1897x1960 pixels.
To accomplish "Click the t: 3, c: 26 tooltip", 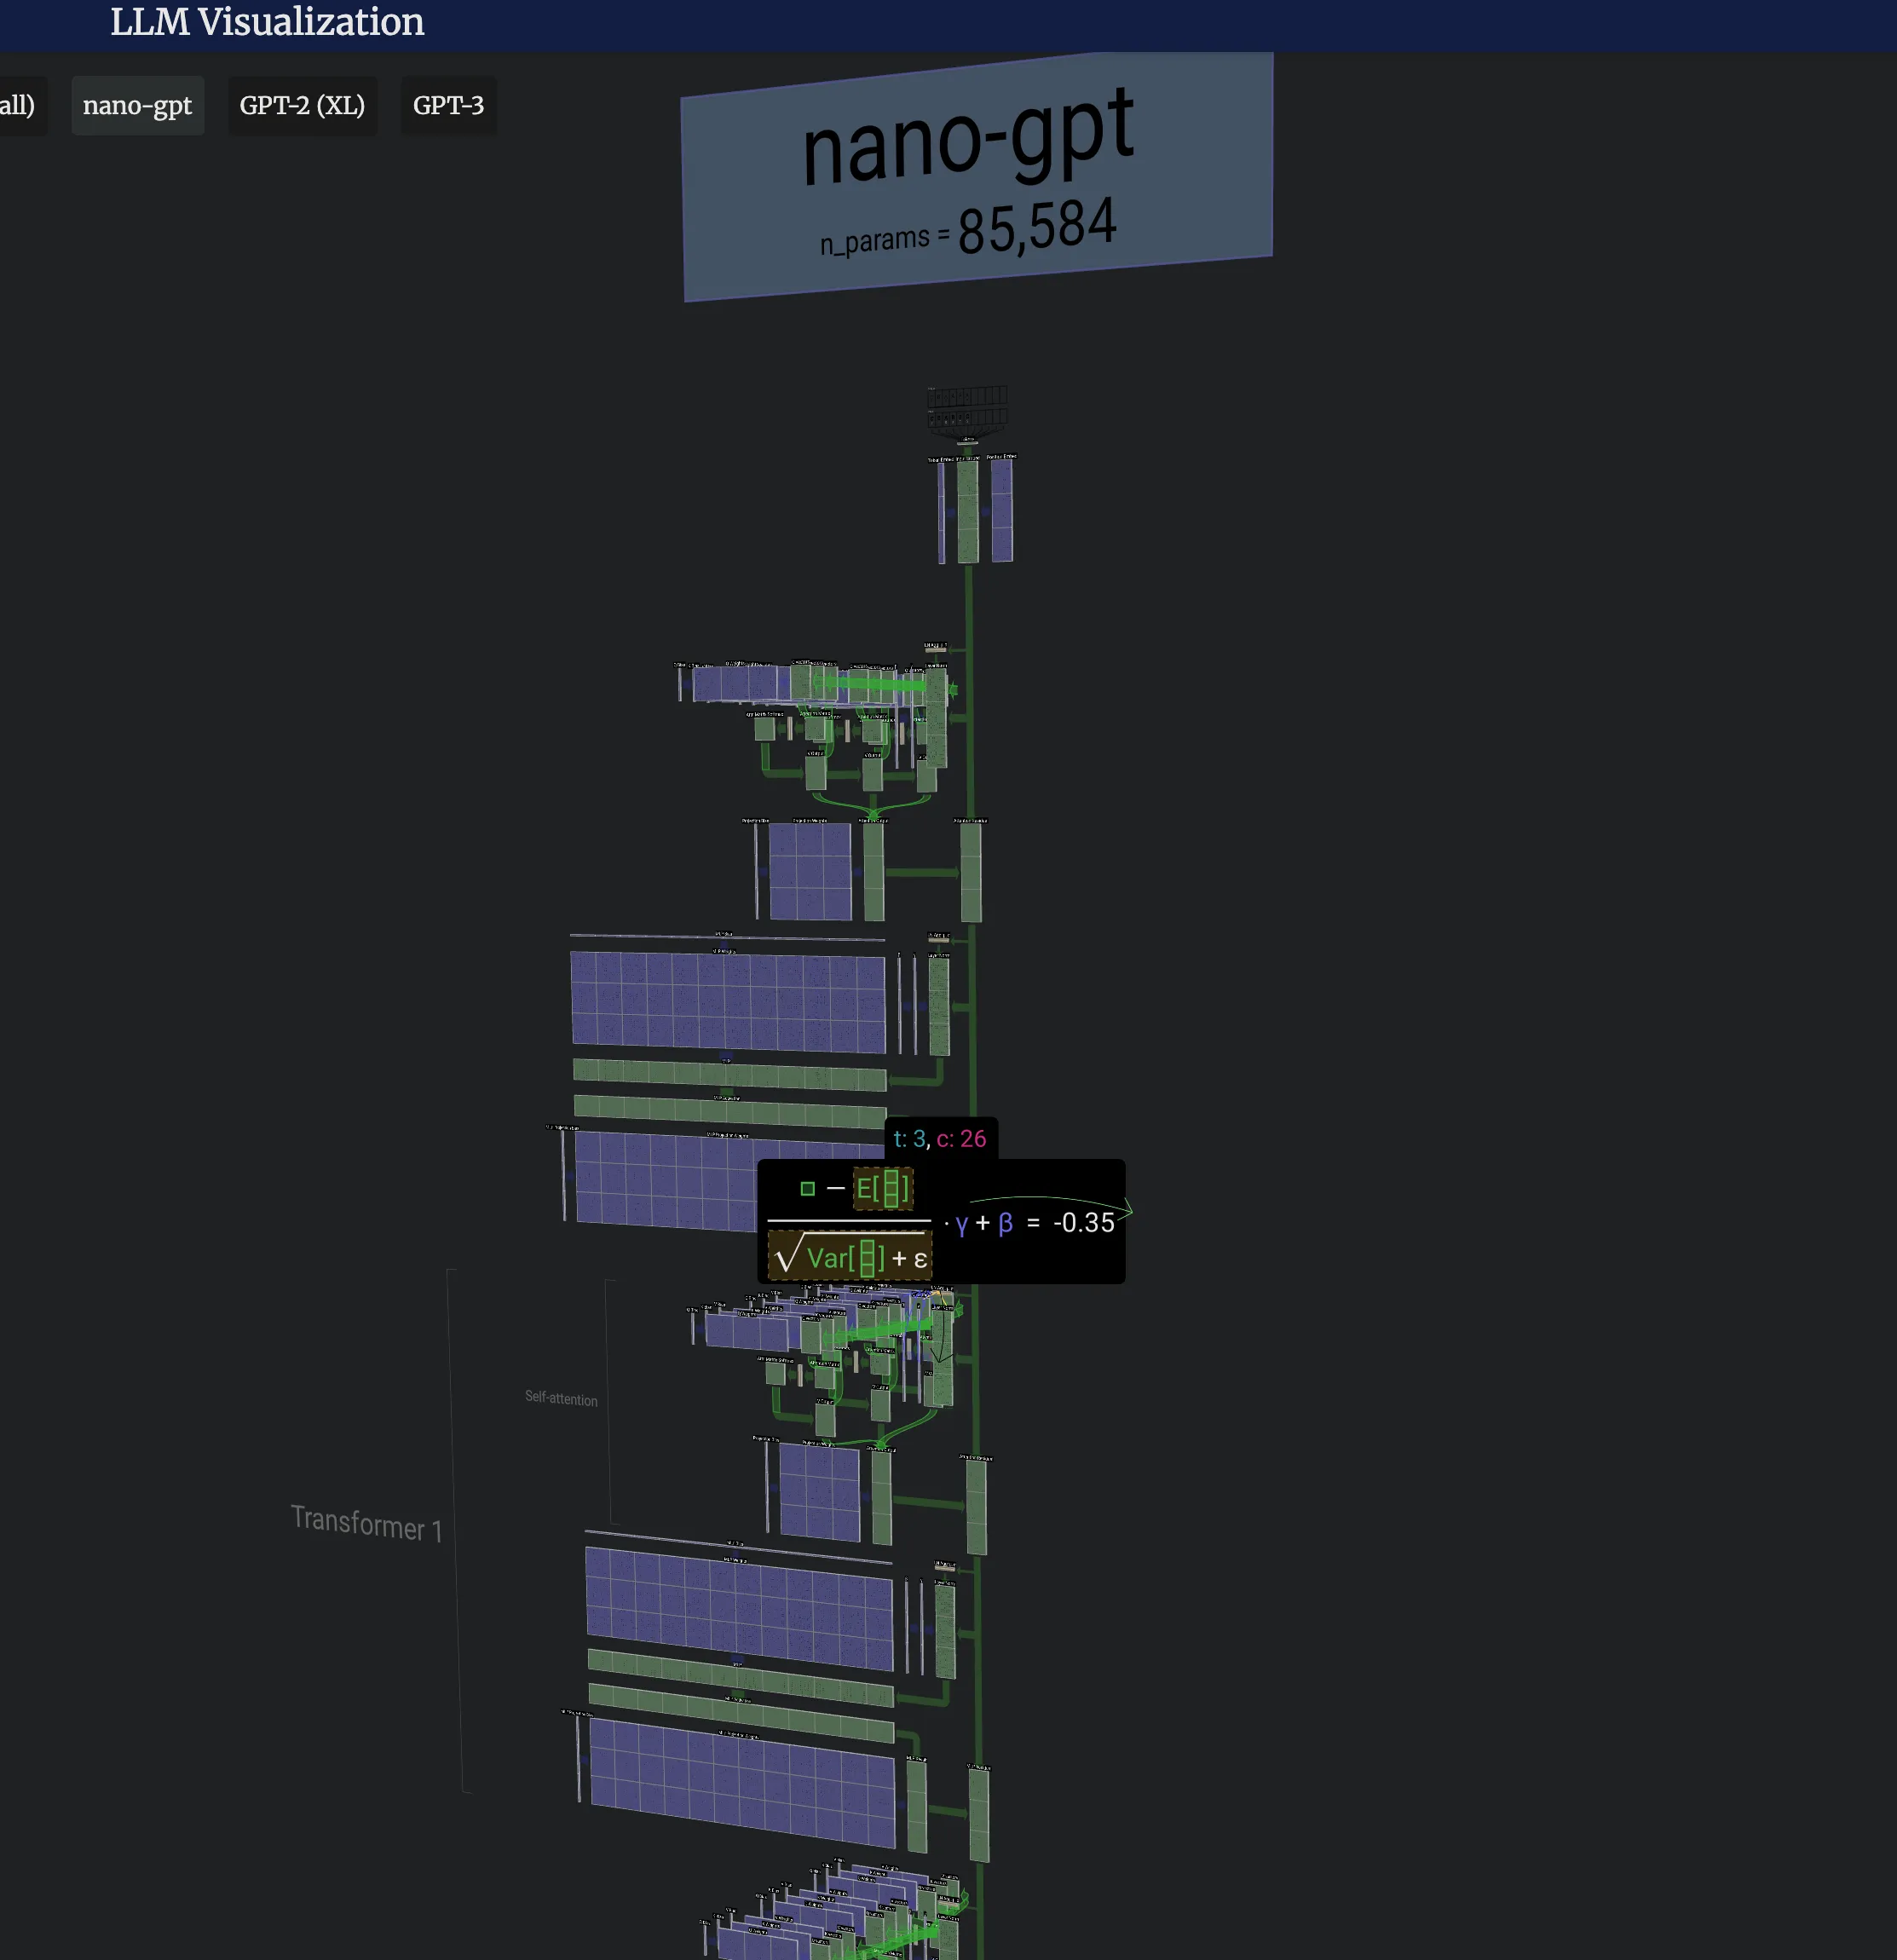I will click(939, 1138).
